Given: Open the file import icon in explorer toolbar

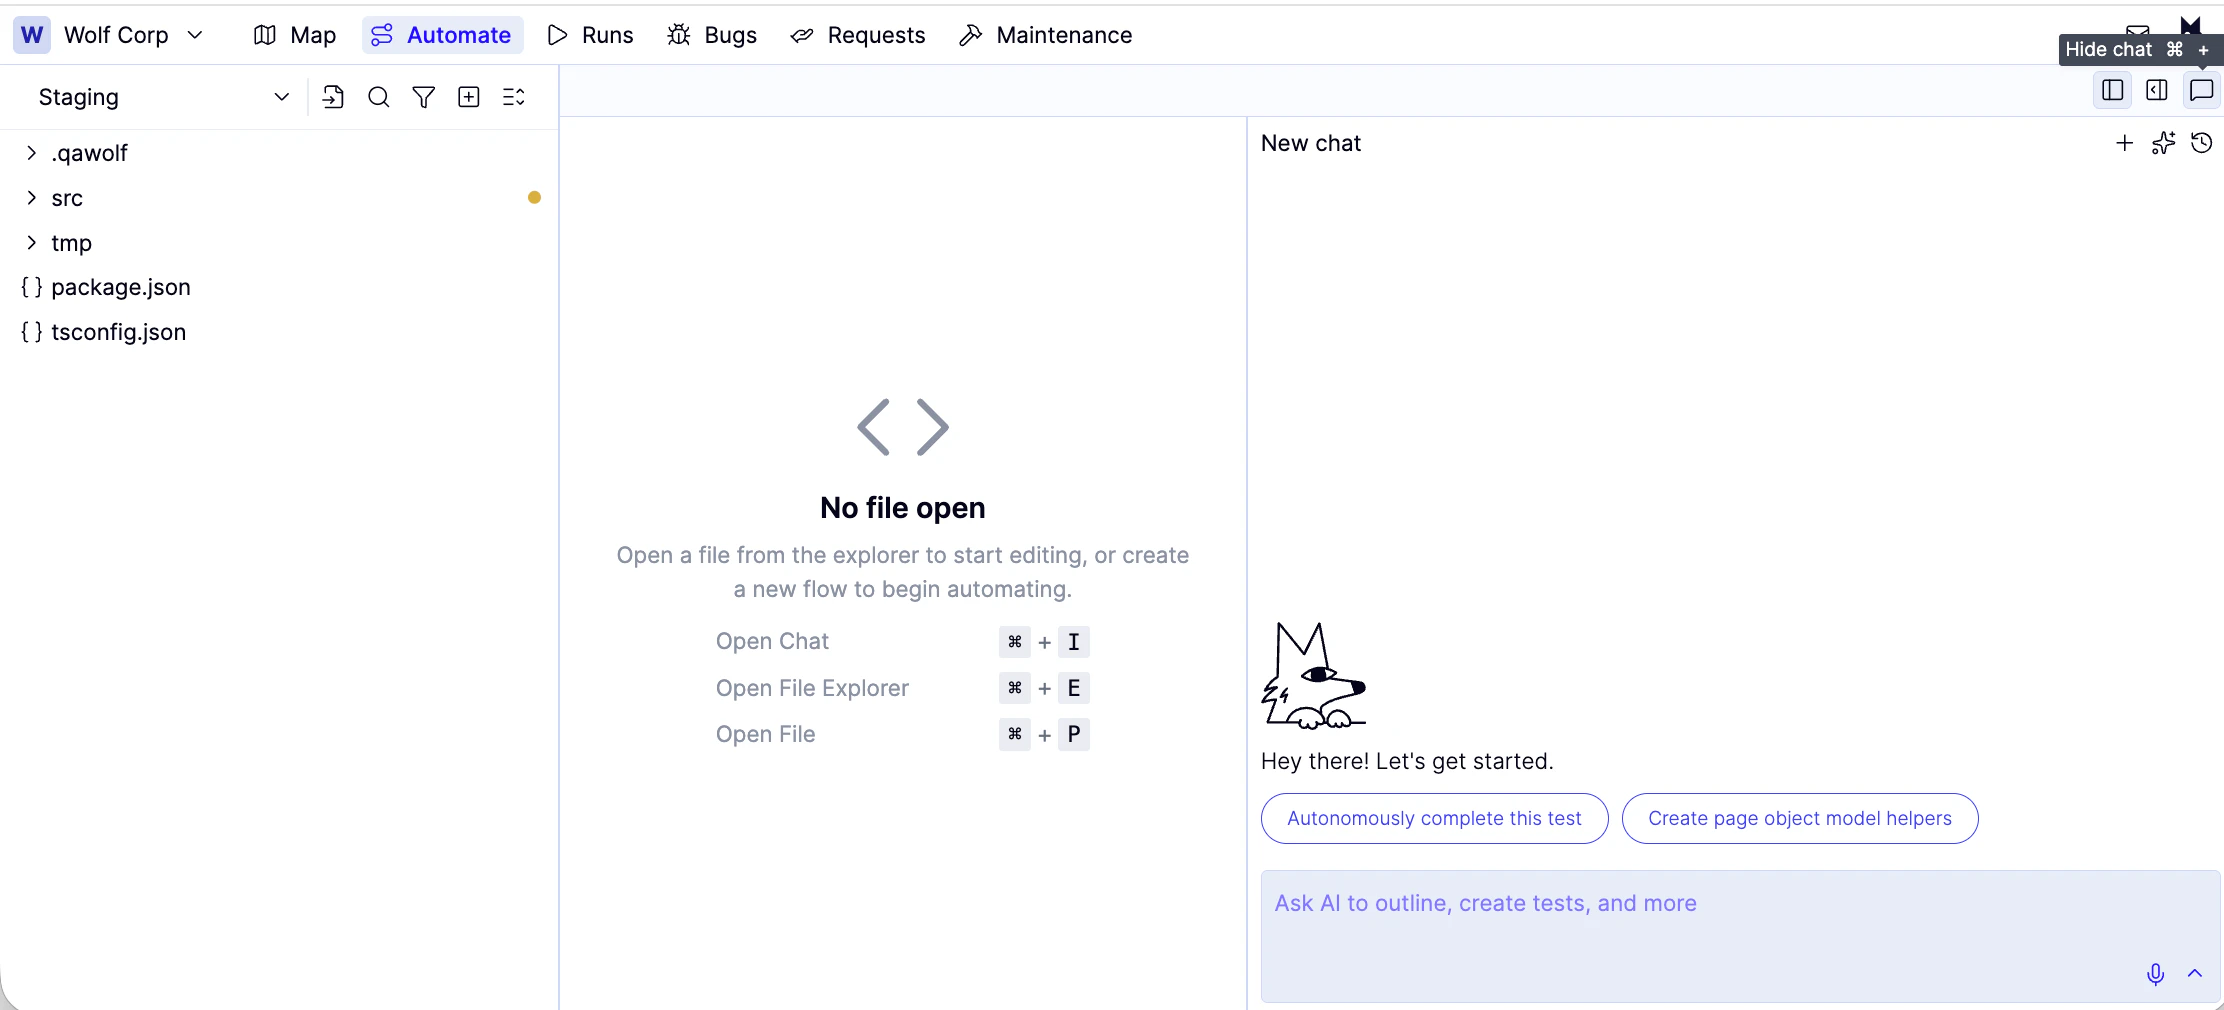Looking at the screenshot, I should pyautogui.click(x=334, y=97).
